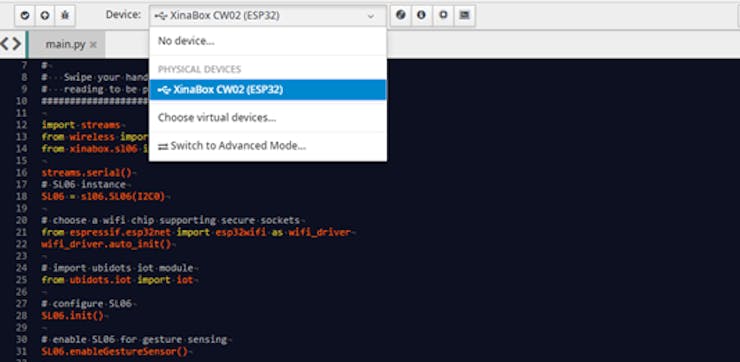Open device info icon
This screenshot has width=740, height=362.
pos(421,15)
